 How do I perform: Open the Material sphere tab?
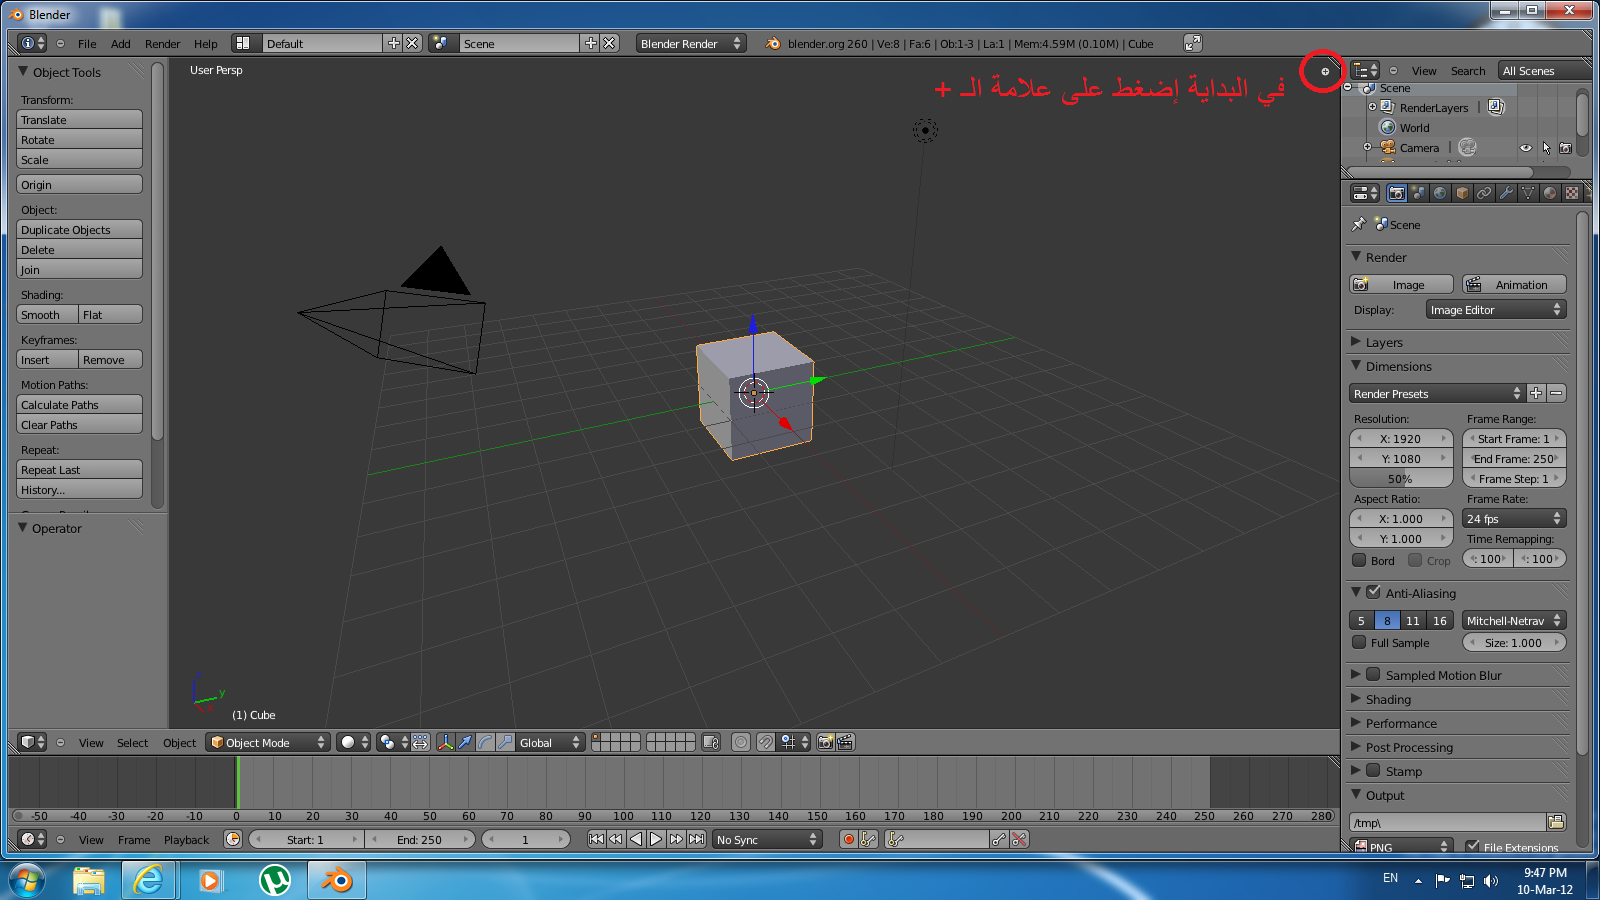(x=1550, y=193)
